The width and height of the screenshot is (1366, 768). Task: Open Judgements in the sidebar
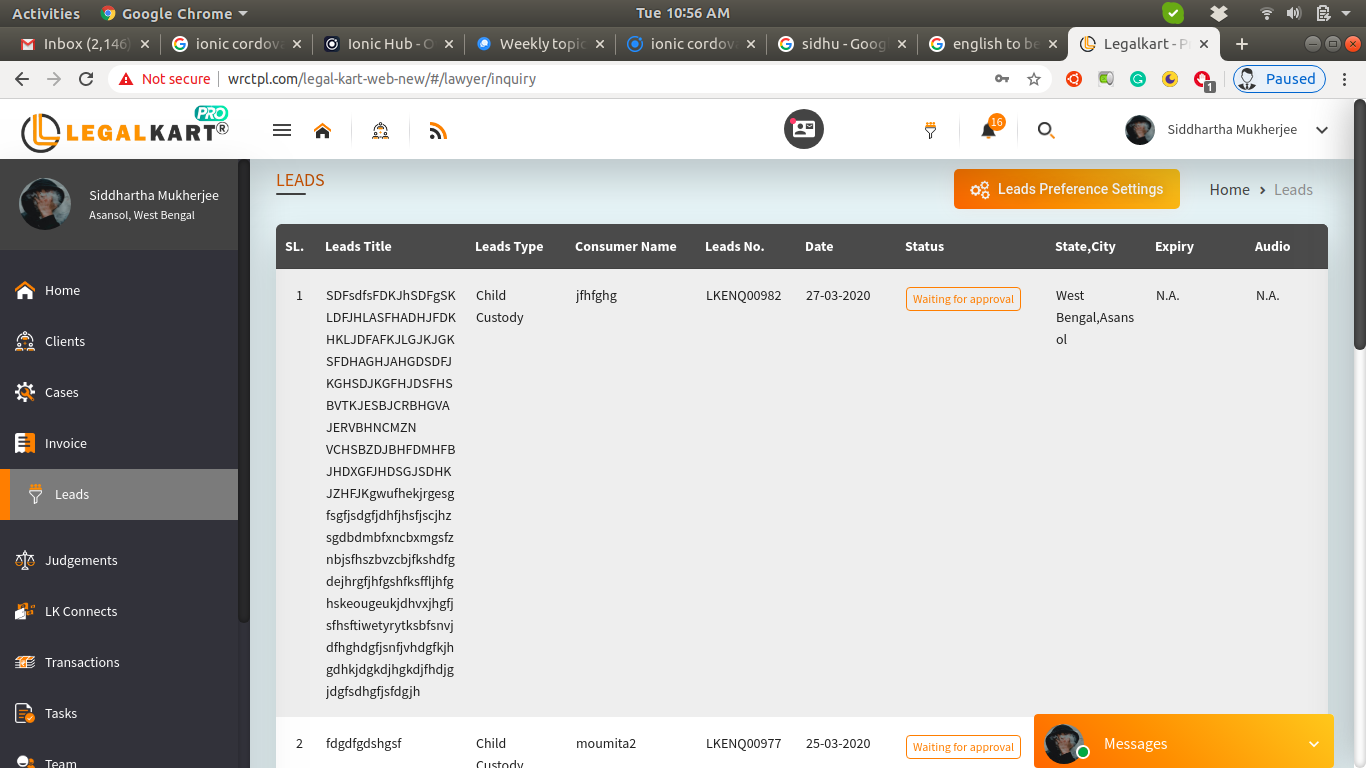(x=81, y=560)
